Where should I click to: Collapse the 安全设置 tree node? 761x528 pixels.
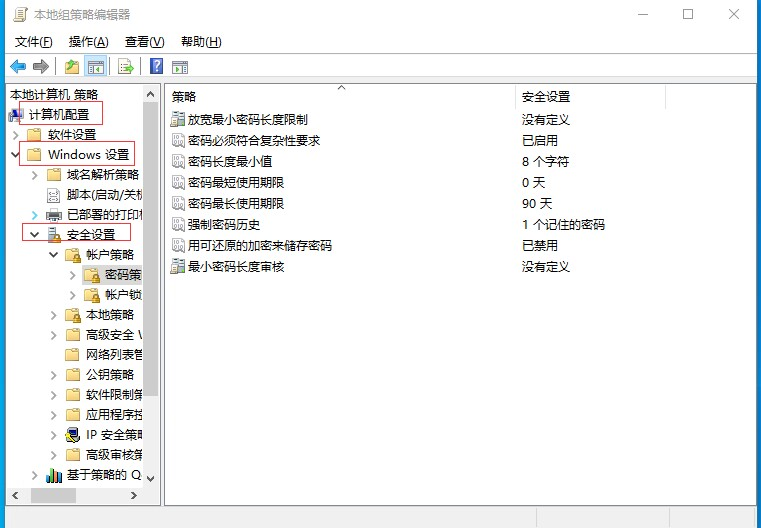tap(34, 234)
